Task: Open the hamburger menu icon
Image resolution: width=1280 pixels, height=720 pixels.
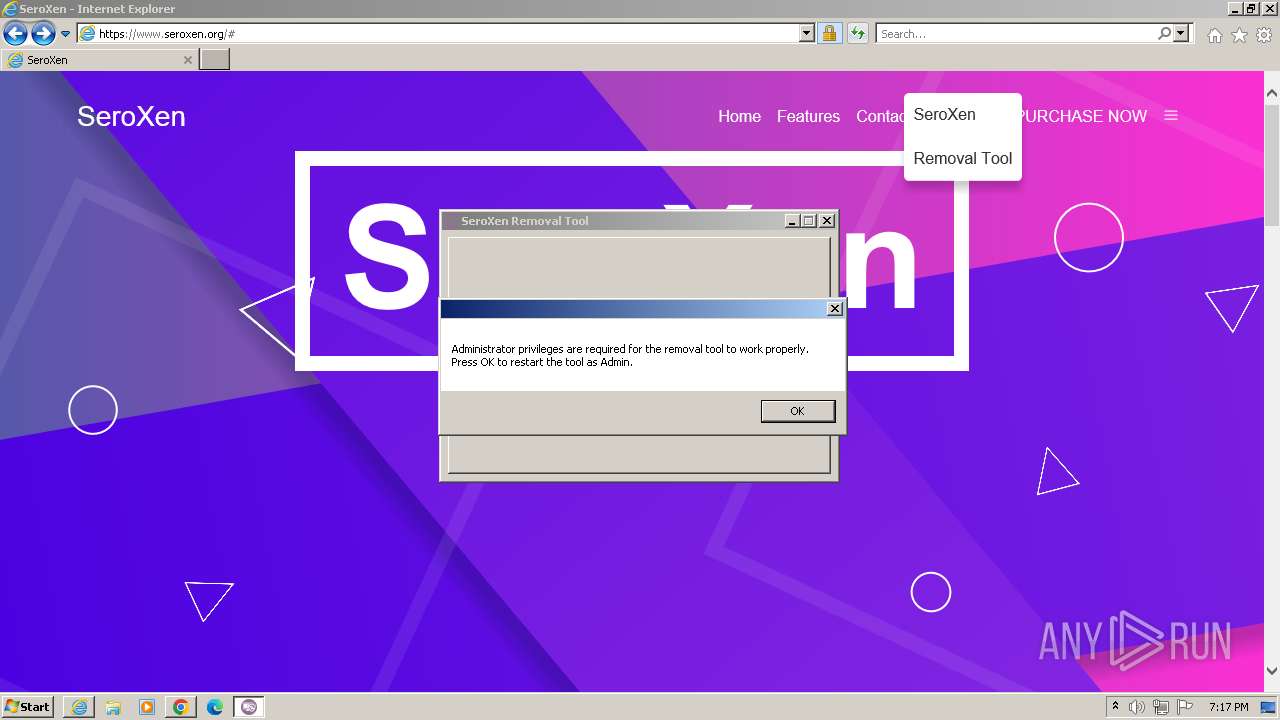Action: coord(1171,116)
